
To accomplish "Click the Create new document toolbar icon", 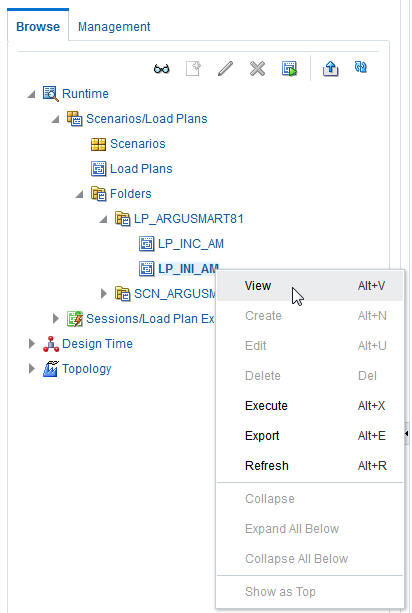I will pyautogui.click(x=193, y=69).
